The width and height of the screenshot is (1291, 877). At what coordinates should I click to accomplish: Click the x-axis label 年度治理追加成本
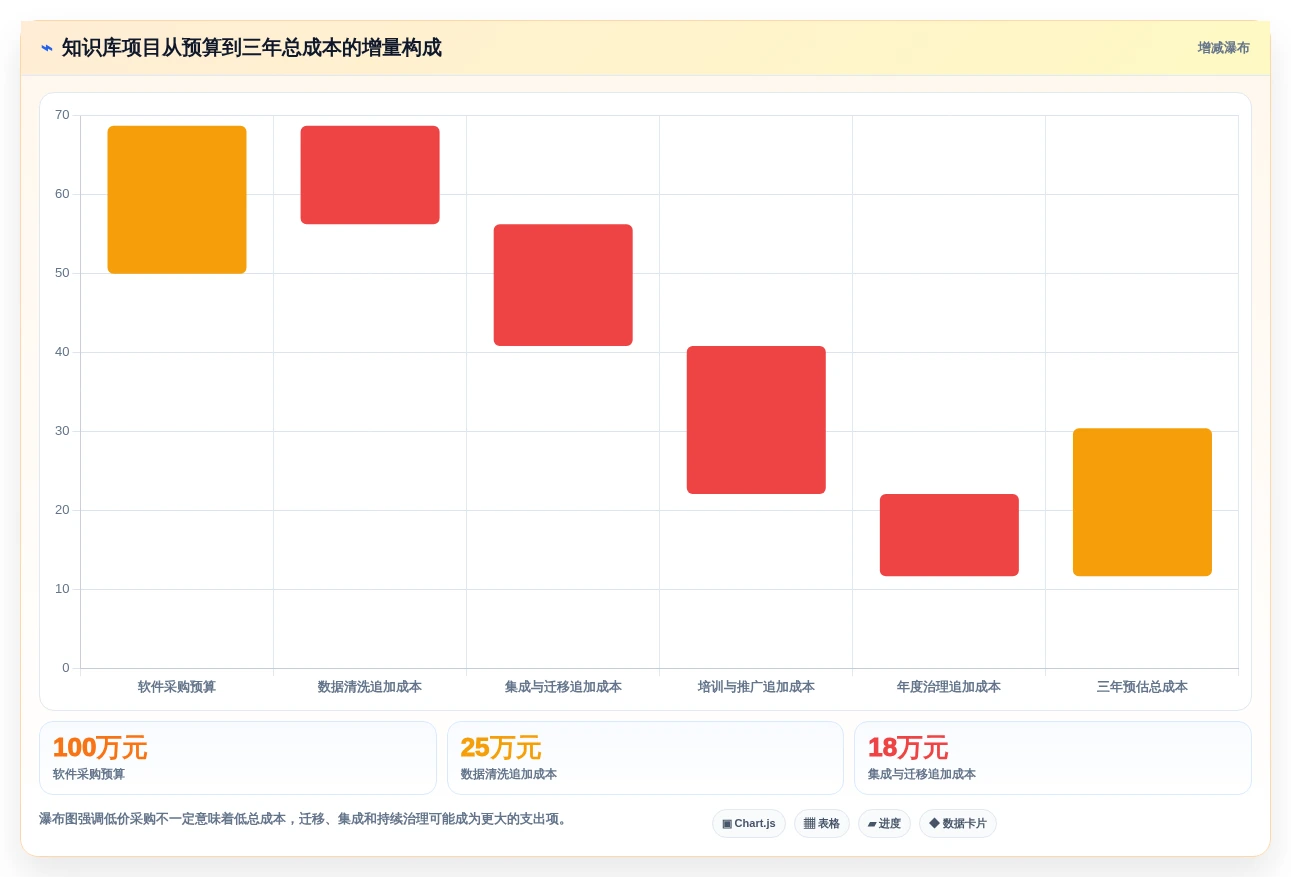949,687
